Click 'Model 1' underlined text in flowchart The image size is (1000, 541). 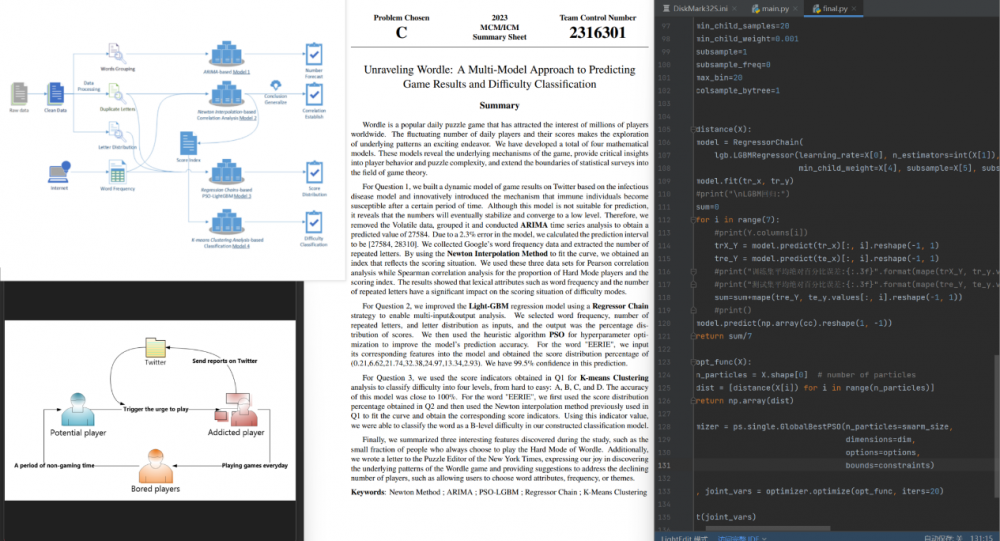(241, 72)
